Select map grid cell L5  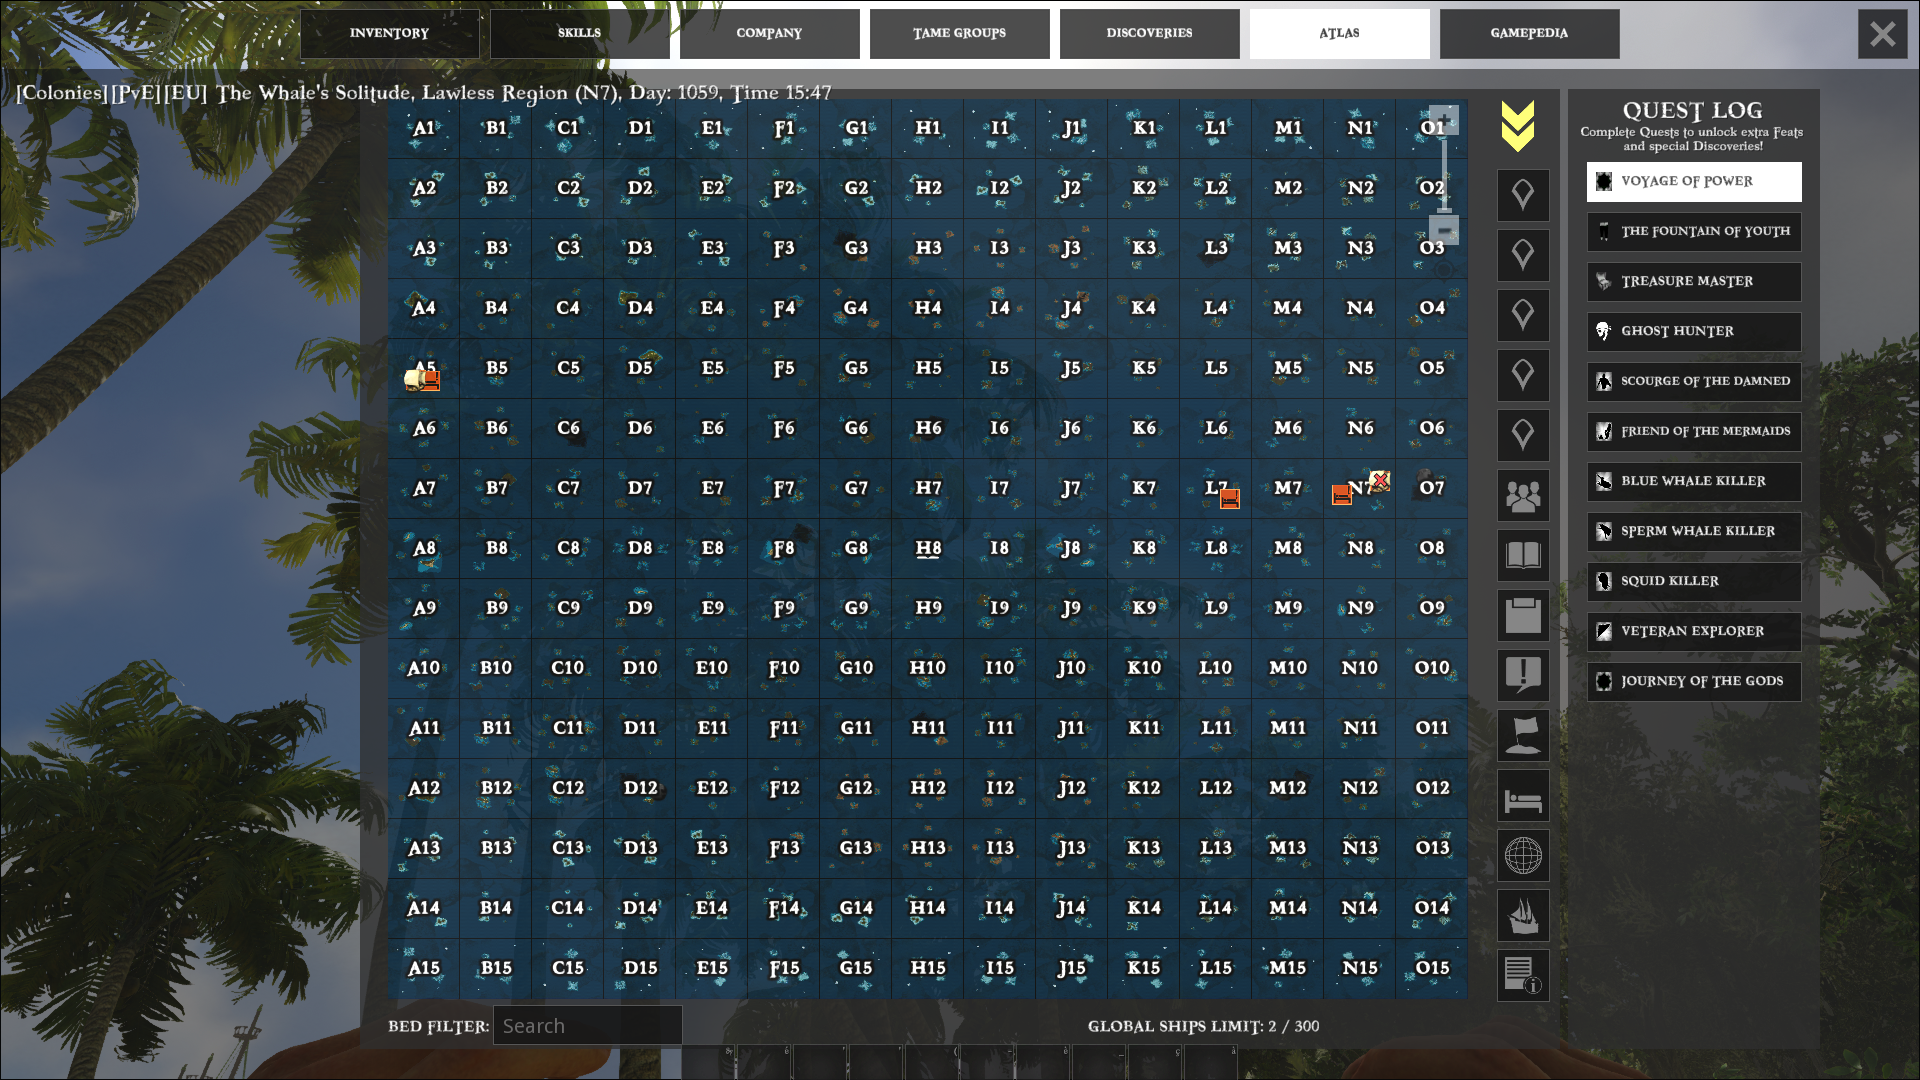[1216, 368]
